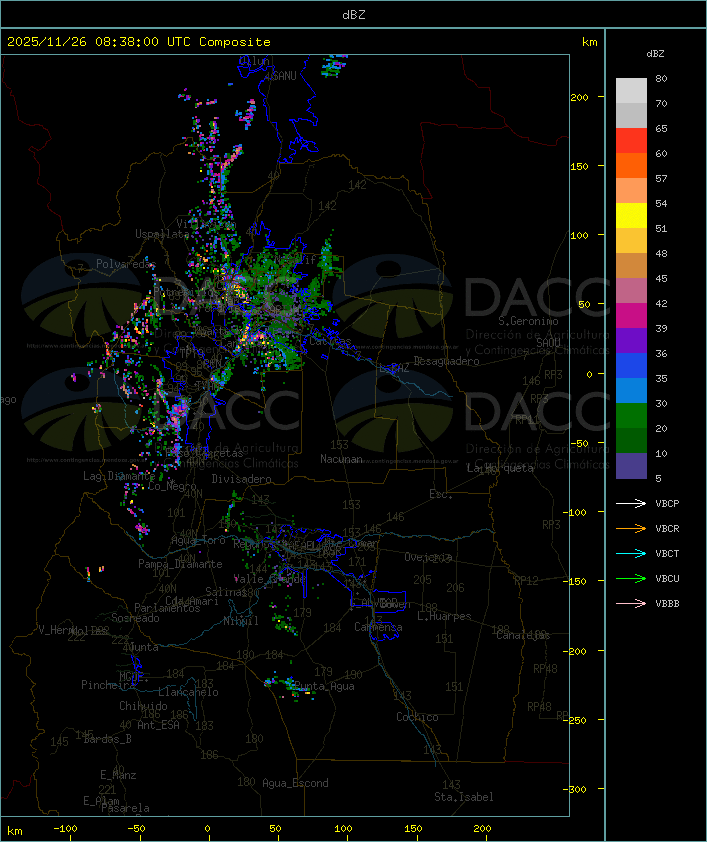The width and height of the screenshot is (707, 842).
Task: Select the light blue 30-35 dBZ swatch
Action: 631,390
